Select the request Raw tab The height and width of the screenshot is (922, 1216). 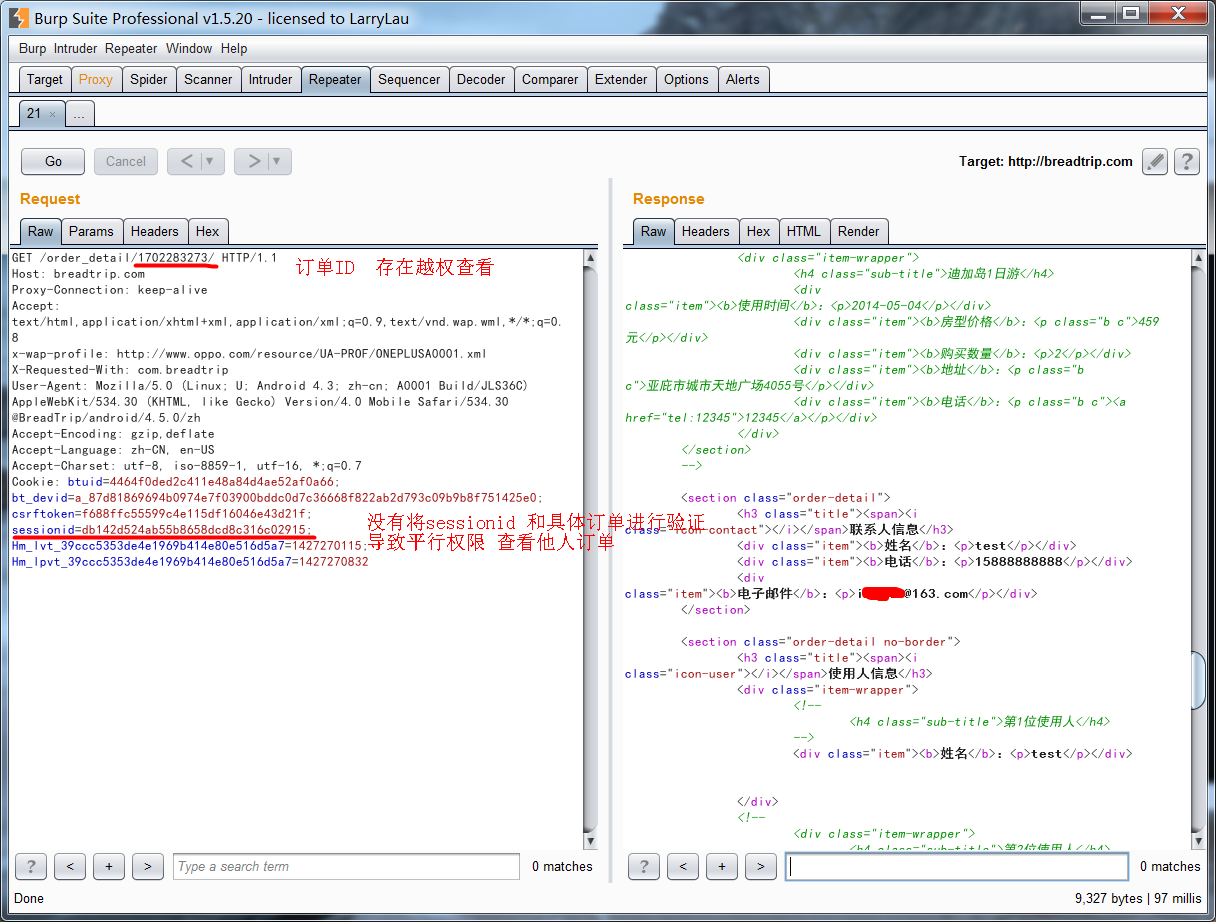click(41, 231)
